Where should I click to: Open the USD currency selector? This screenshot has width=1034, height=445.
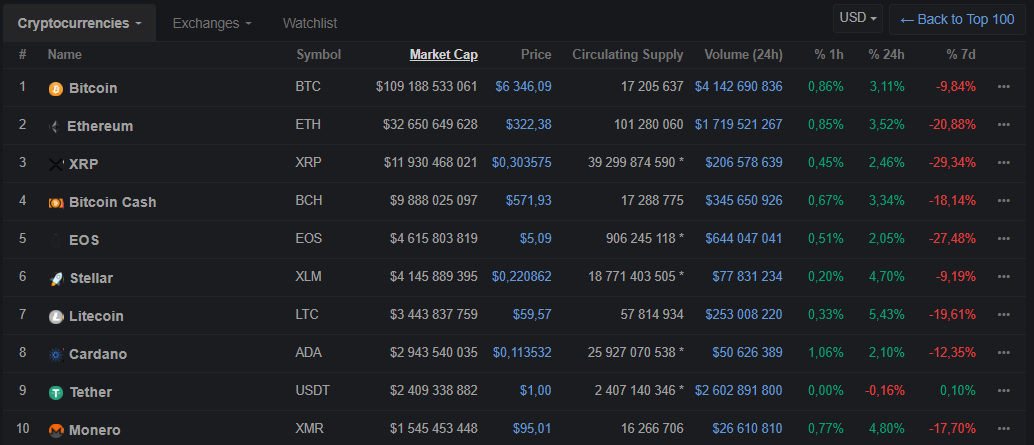(859, 18)
